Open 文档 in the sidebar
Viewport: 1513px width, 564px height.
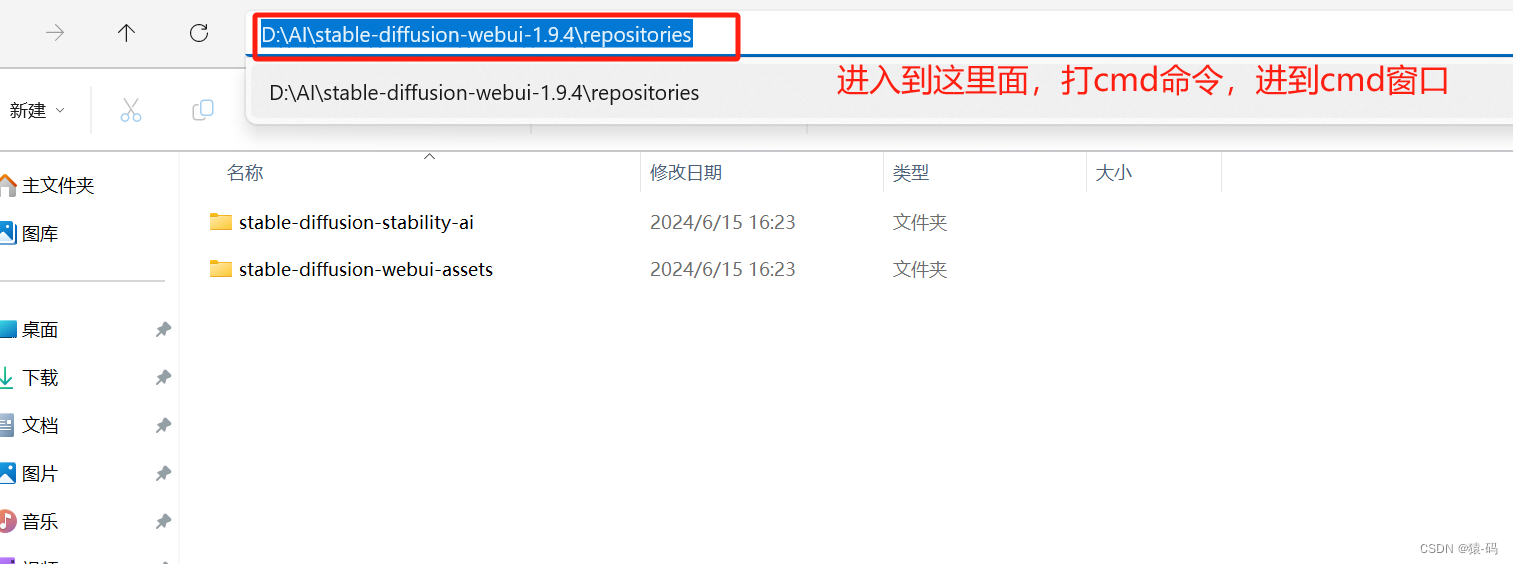[40, 426]
